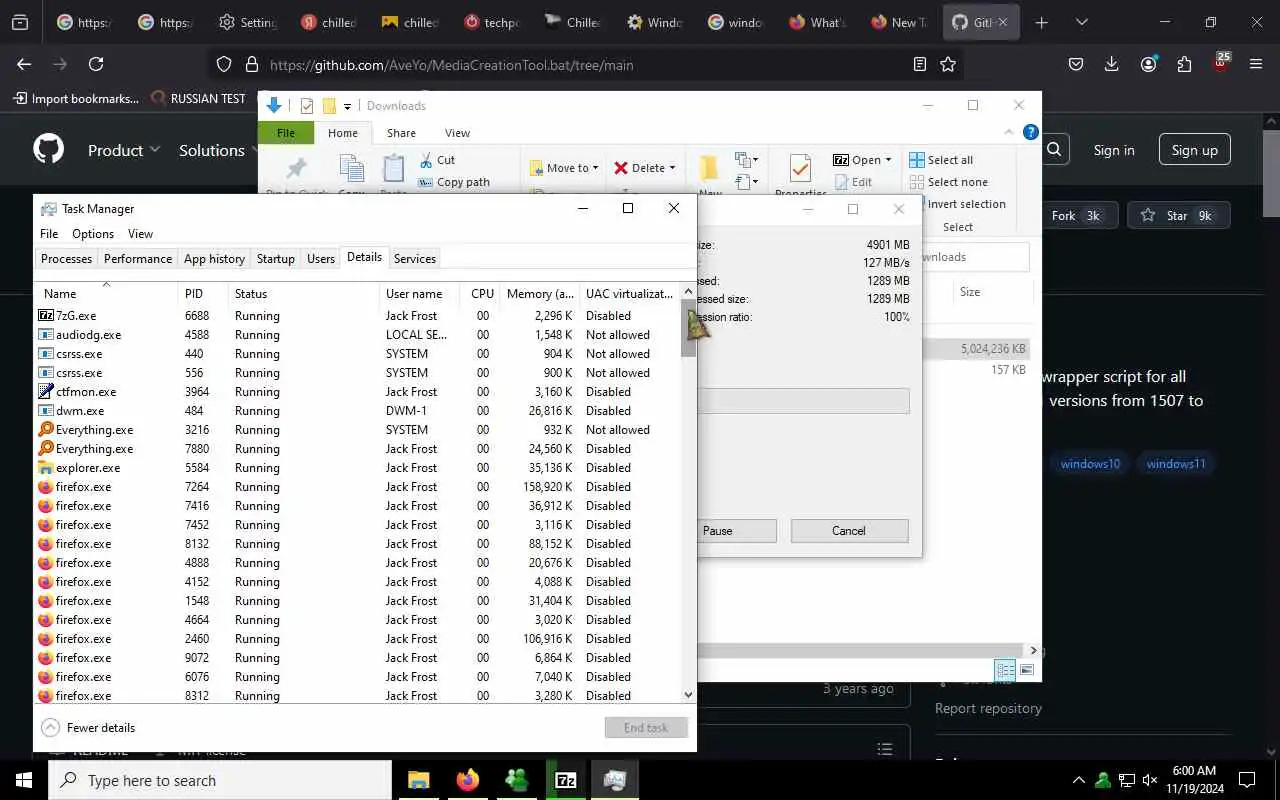The height and width of the screenshot is (800, 1280).
Task: Toggle reader view in the address bar
Action: 919,64
